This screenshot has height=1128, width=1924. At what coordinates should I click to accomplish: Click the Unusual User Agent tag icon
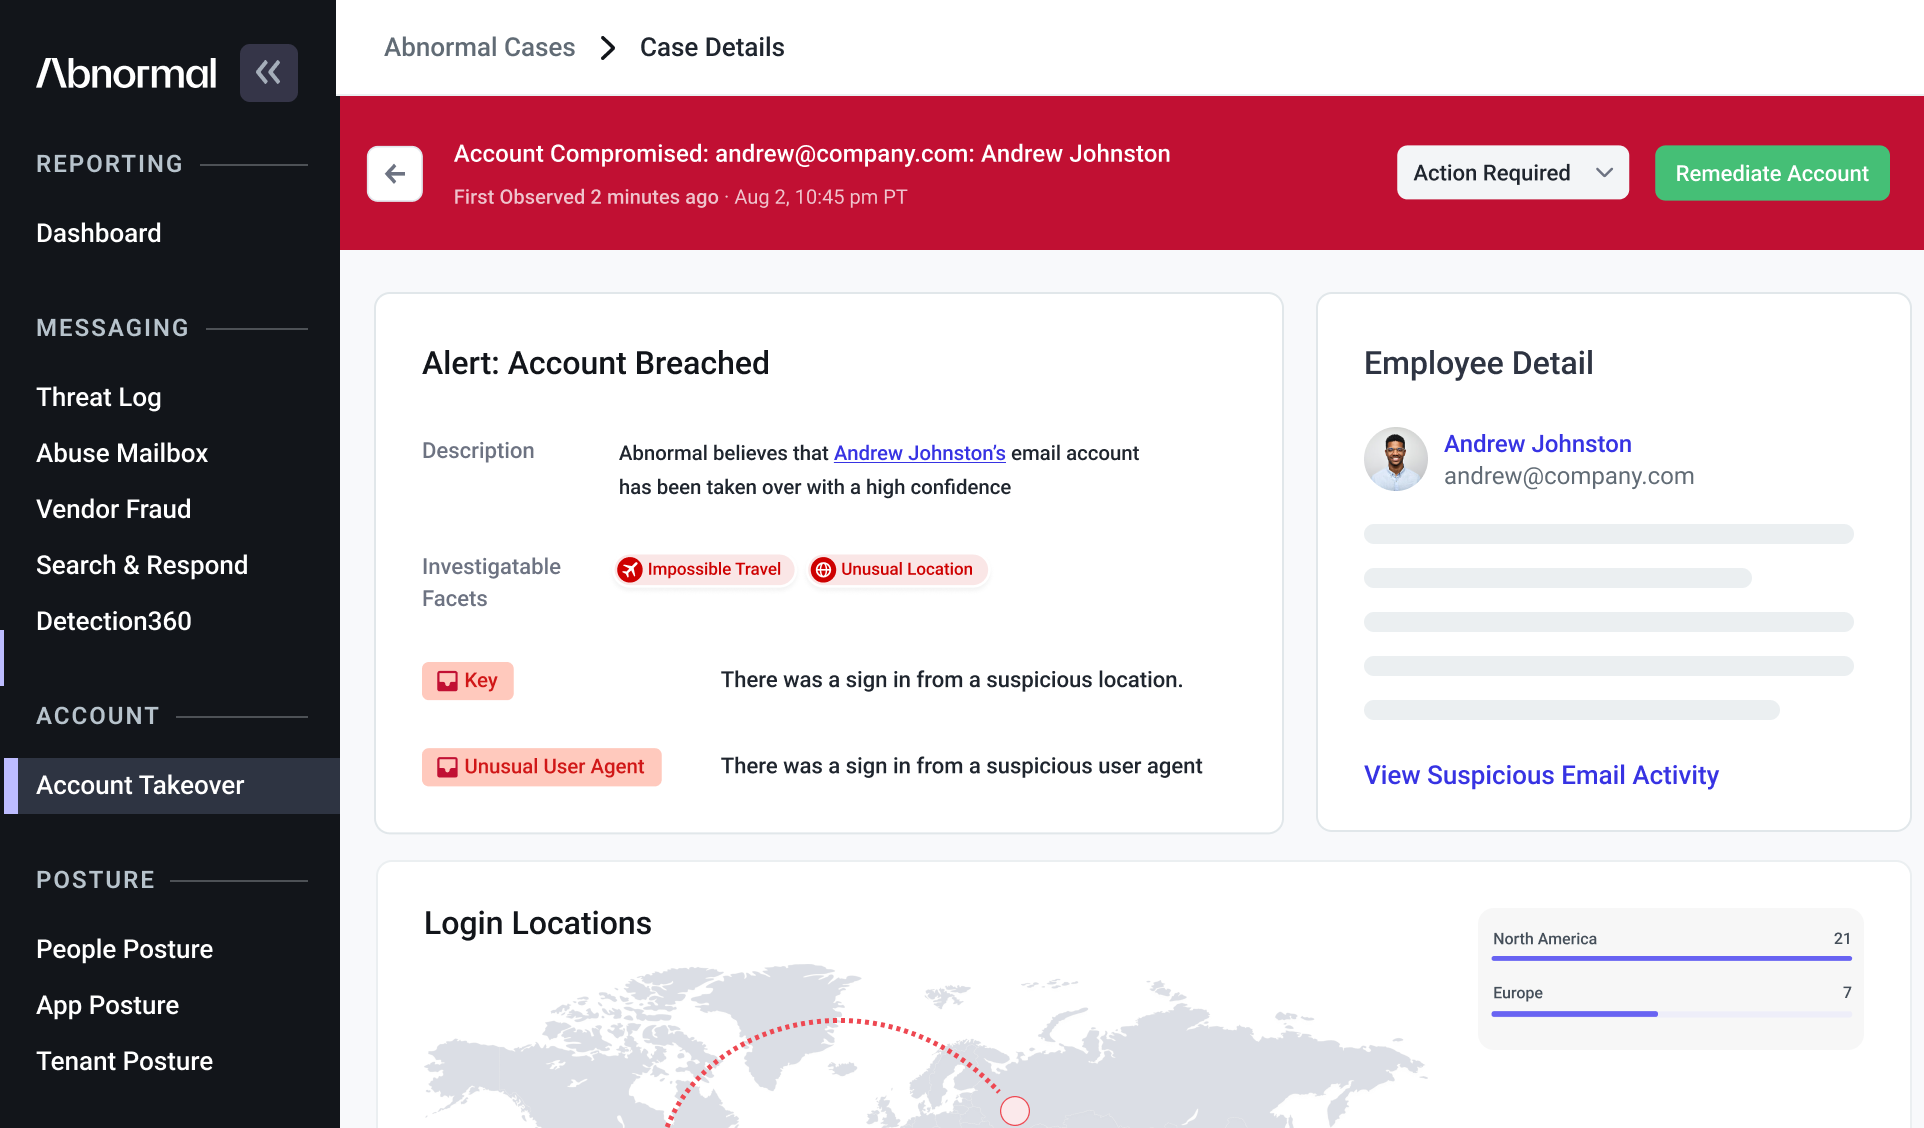(x=447, y=767)
